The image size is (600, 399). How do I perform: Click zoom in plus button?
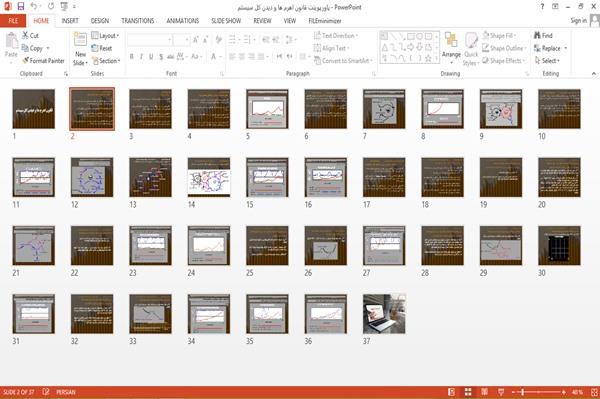click(564, 392)
